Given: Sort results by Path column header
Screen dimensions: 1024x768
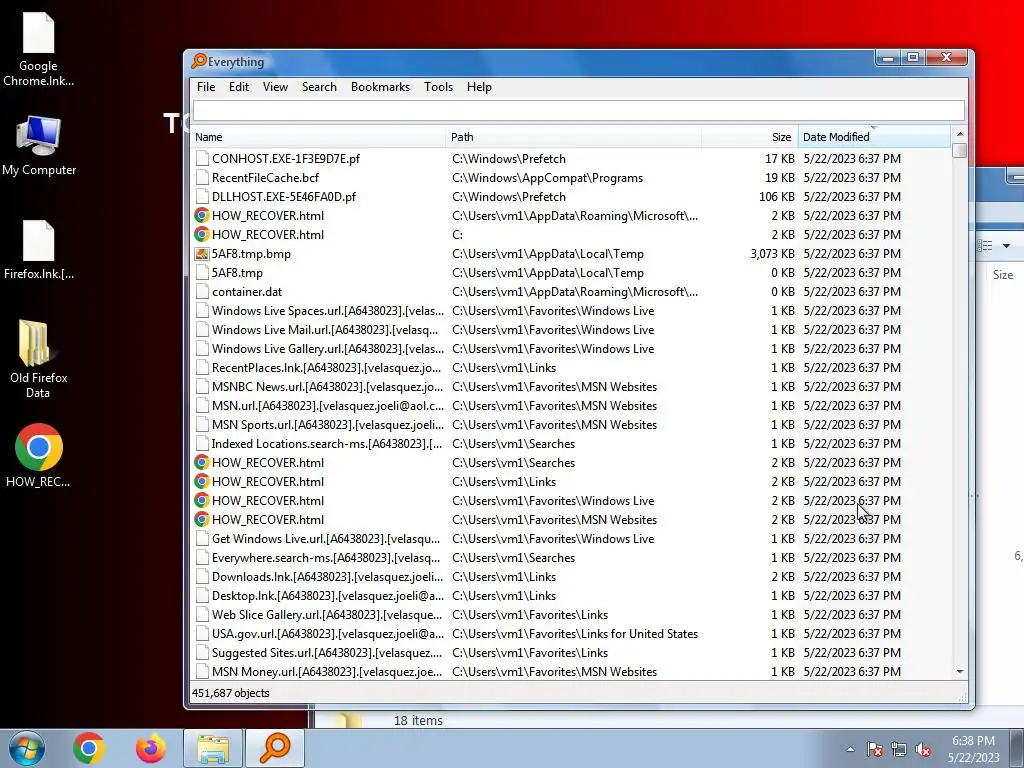Looking at the screenshot, I should point(573,137).
